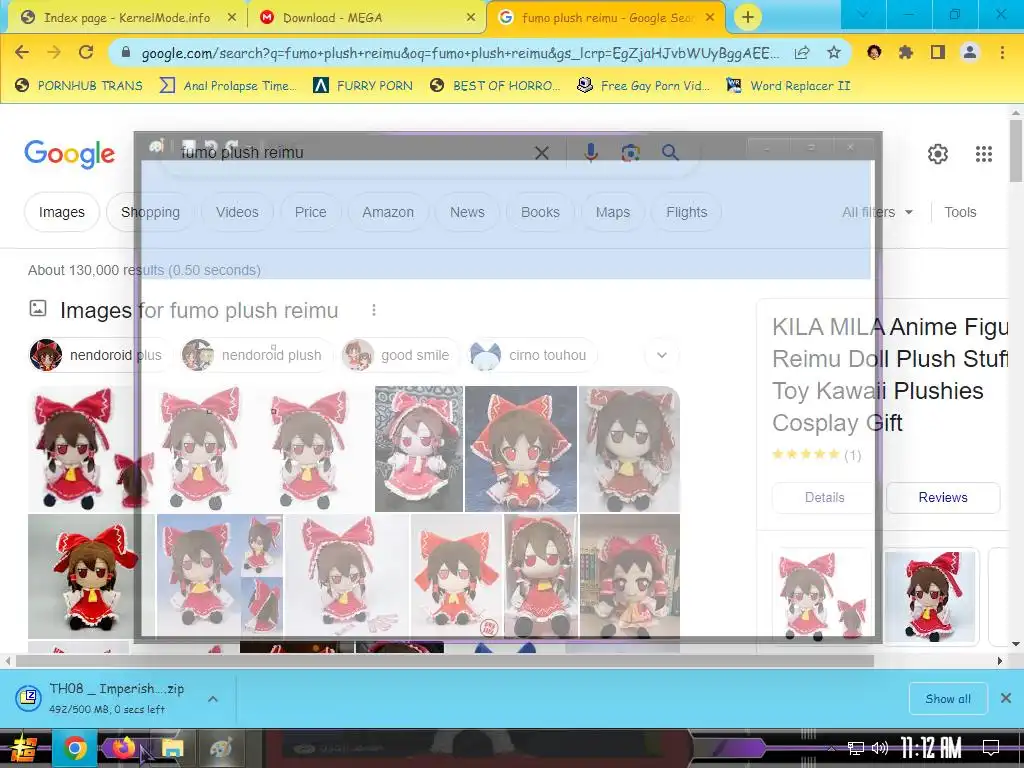The width and height of the screenshot is (1024, 768).
Task: Select the Maps filter chip
Action: pyautogui.click(x=613, y=212)
